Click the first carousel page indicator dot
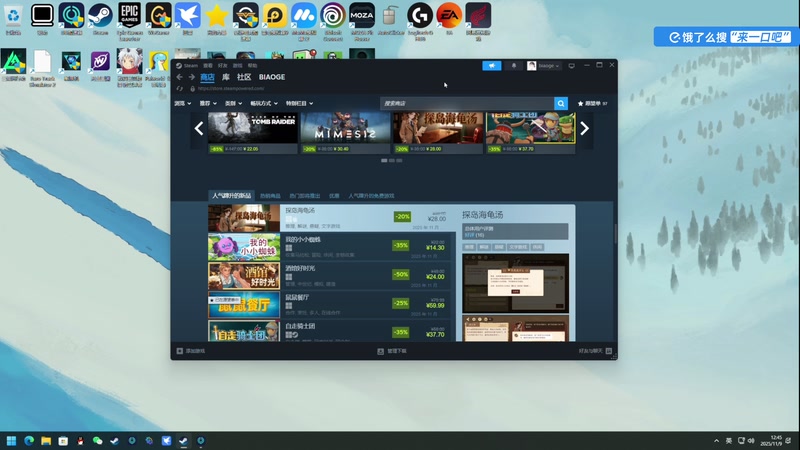 pos(384,160)
